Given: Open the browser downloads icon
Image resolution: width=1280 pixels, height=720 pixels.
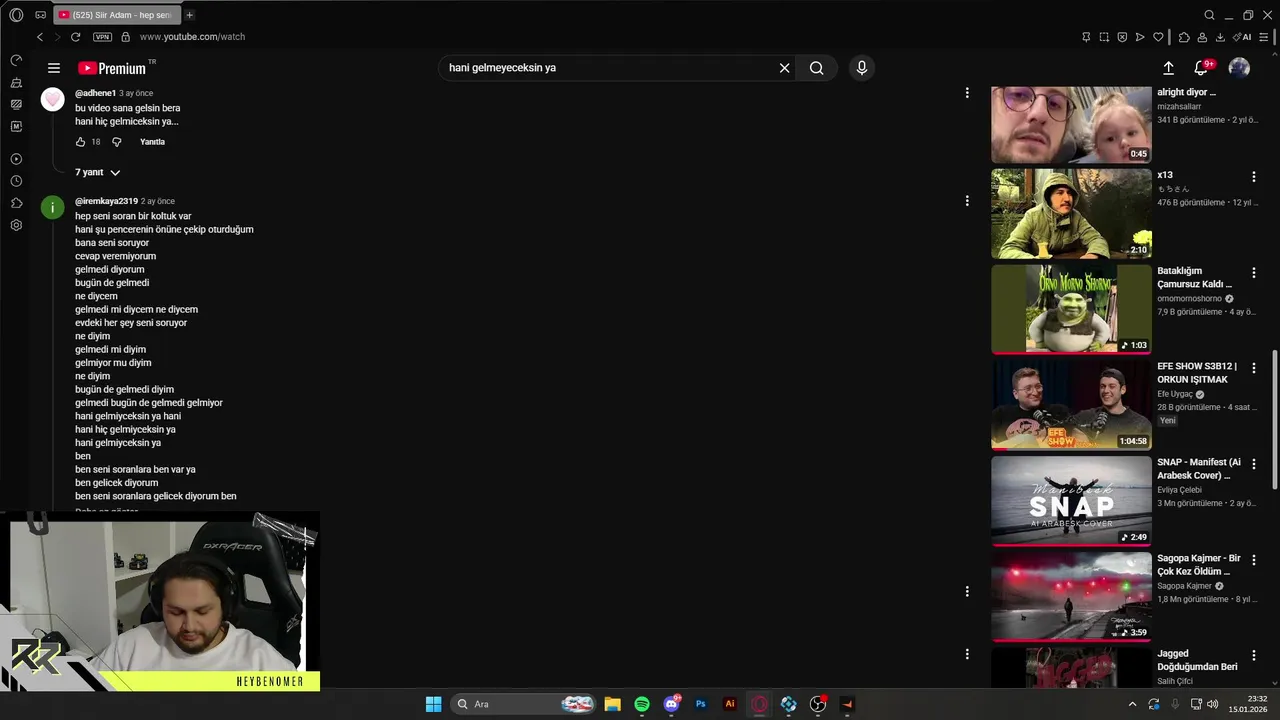Looking at the screenshot, I should pyautogui.click(x=1220, y=37).
